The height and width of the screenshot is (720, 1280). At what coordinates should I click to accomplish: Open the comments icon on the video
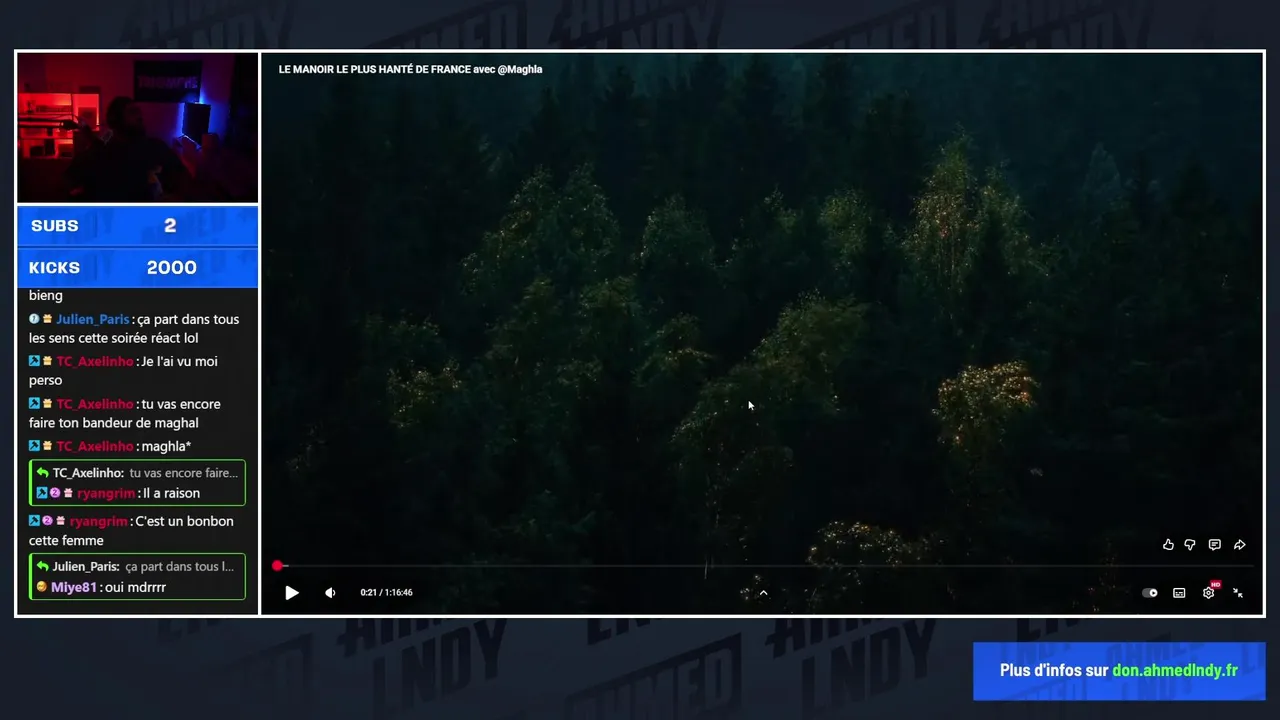1215,545
